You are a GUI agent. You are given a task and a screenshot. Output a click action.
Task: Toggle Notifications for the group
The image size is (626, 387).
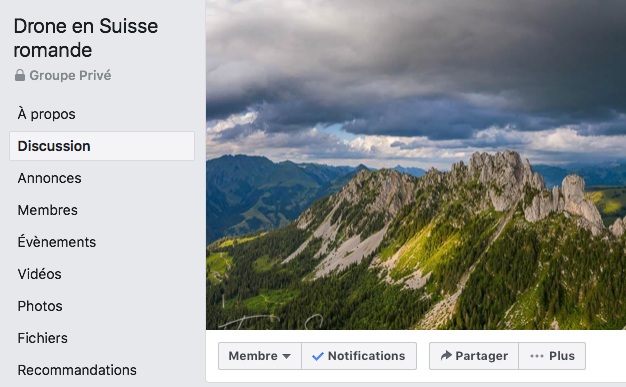[x=359, y=356]
